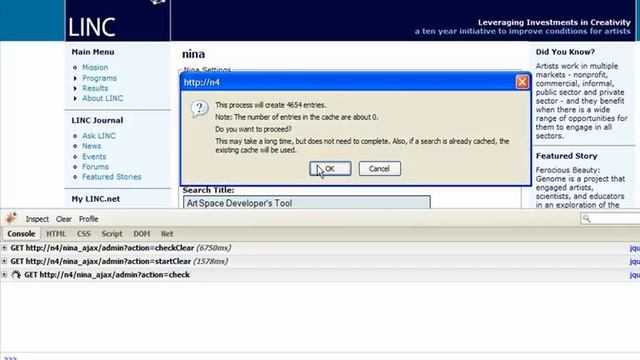Cancel the cache creation dialog
The height and width of the screenshot is (360, 640).
380,169
